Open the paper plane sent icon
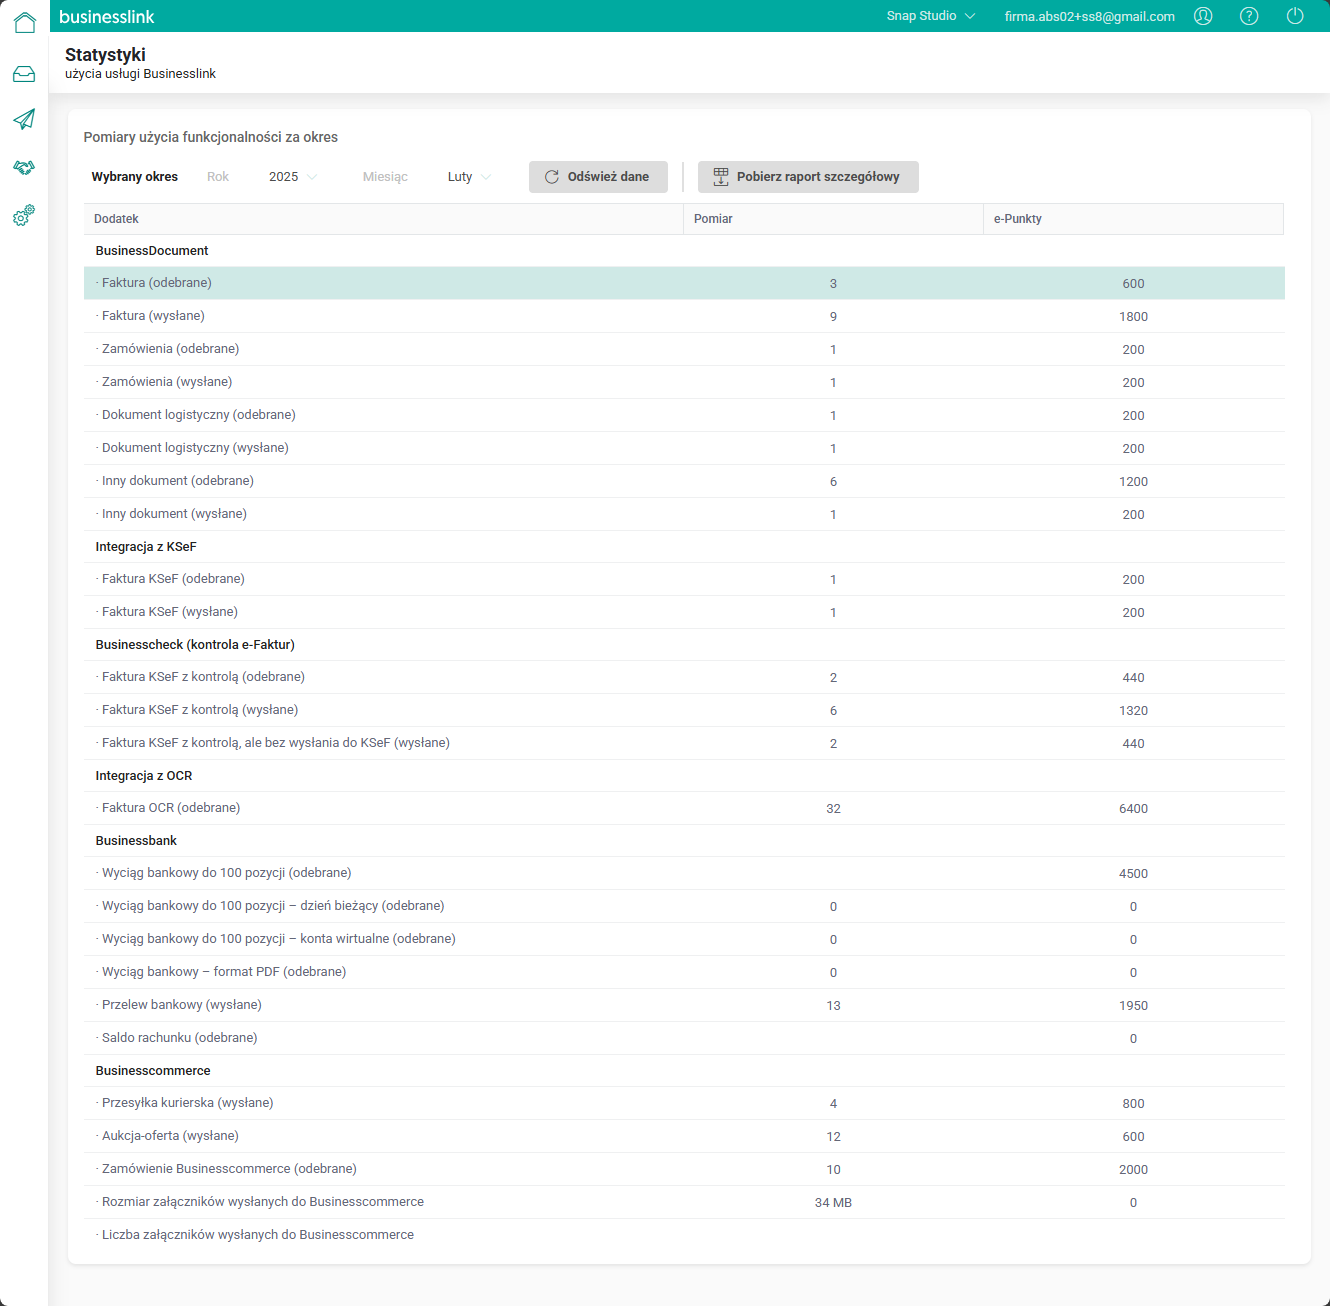 coord(24,119)
